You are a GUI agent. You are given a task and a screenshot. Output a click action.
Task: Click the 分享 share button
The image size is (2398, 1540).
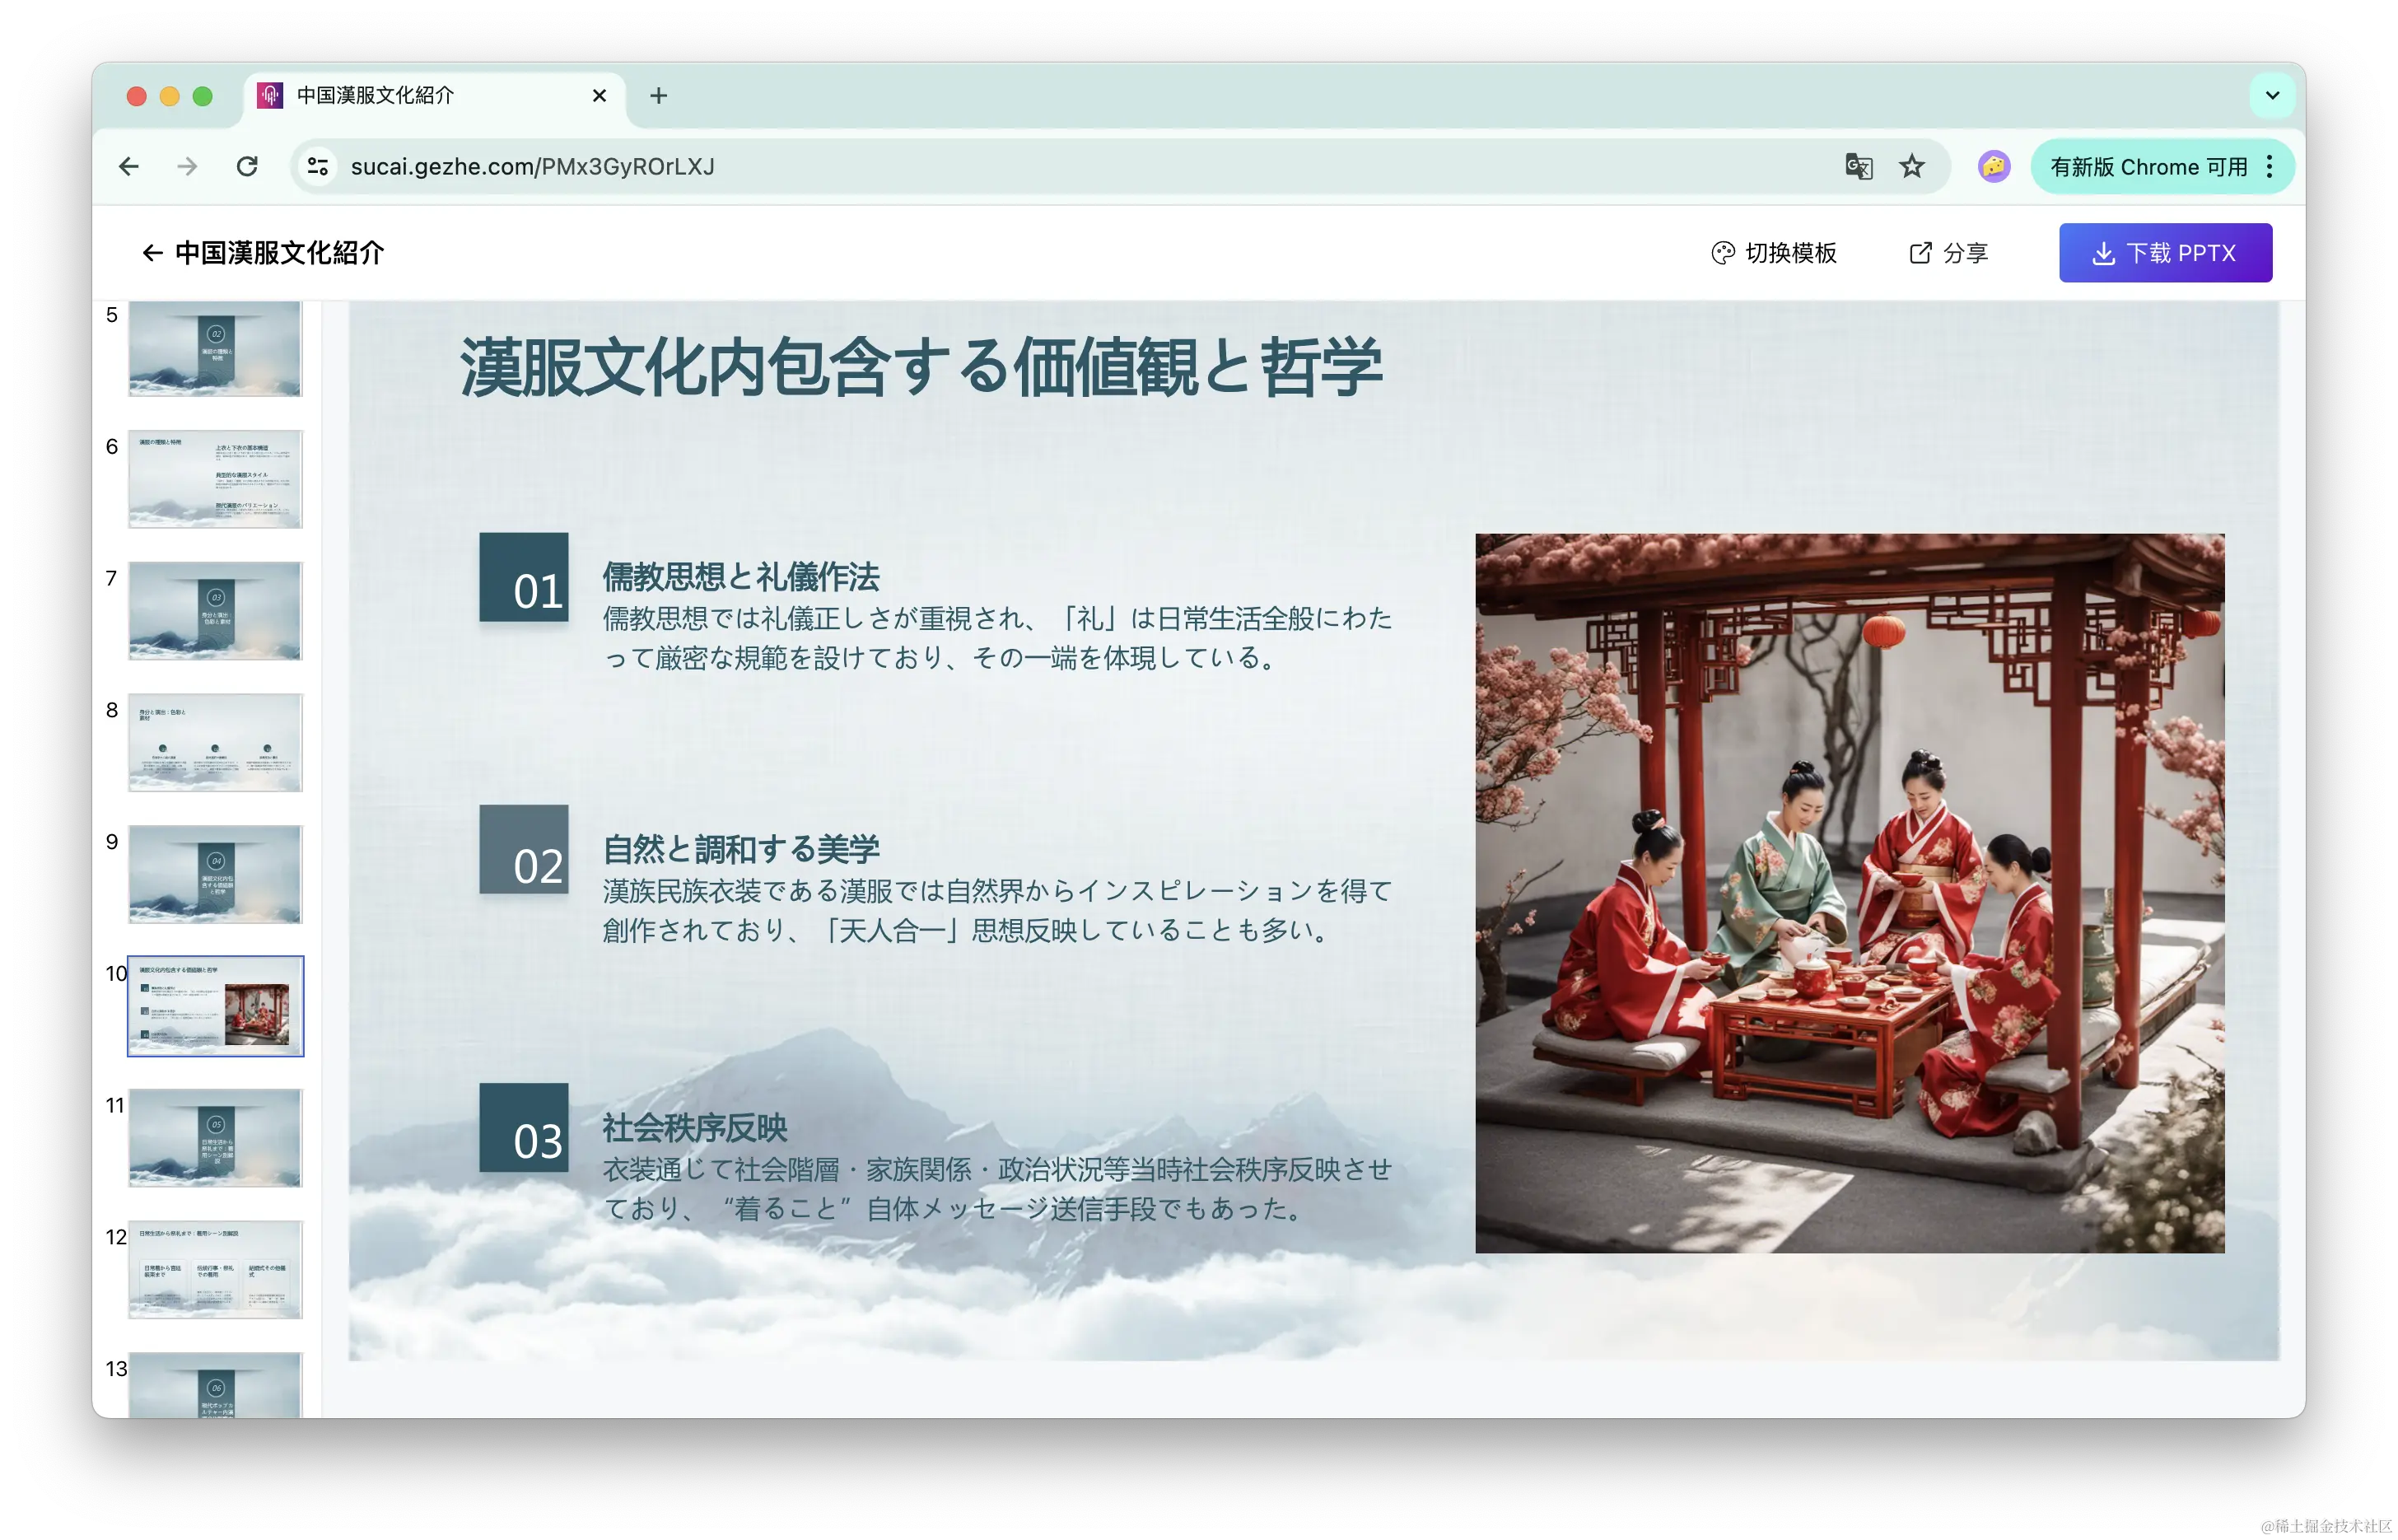coord(1948,253)
